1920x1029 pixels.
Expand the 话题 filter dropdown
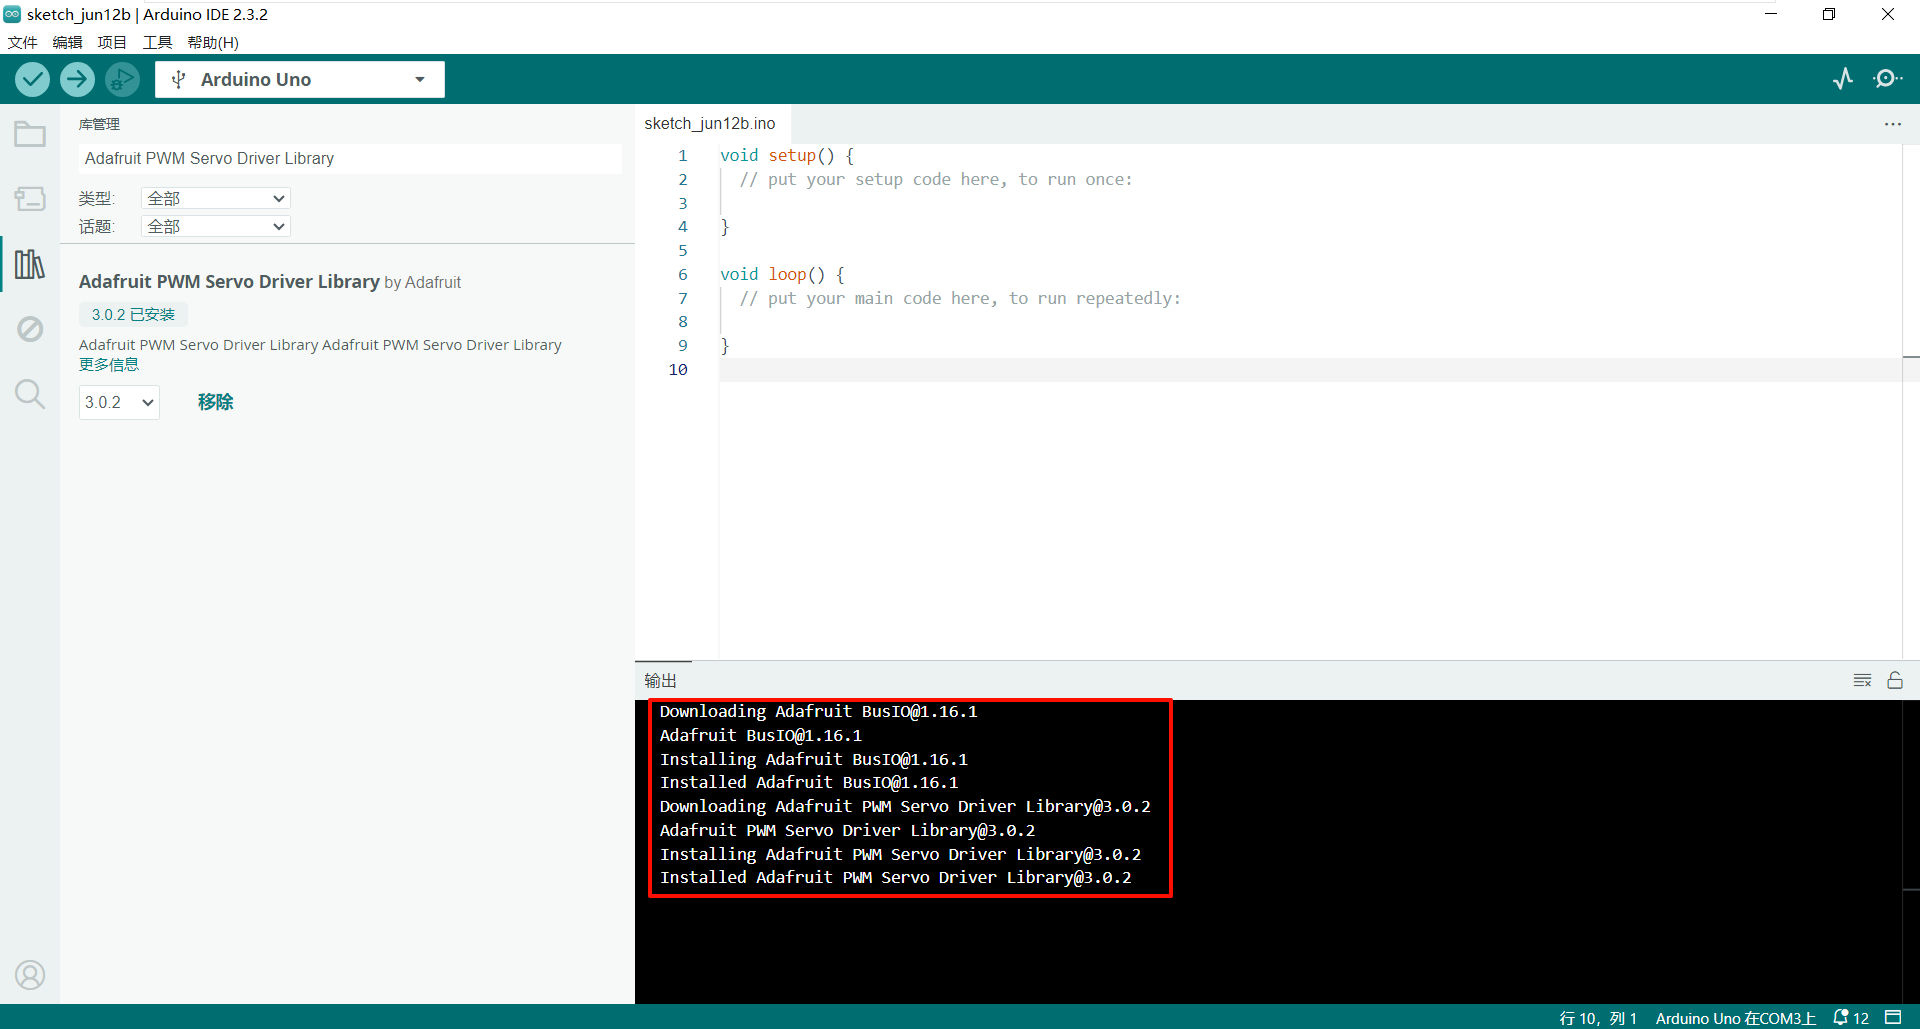(x=216, y=226)
